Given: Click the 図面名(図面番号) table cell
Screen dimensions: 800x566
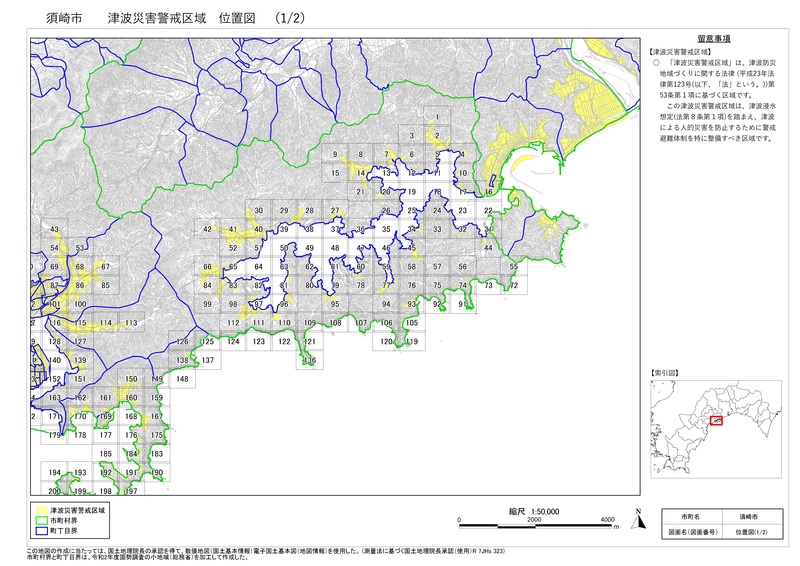Looking at the screenshot, I should [690, 532].
